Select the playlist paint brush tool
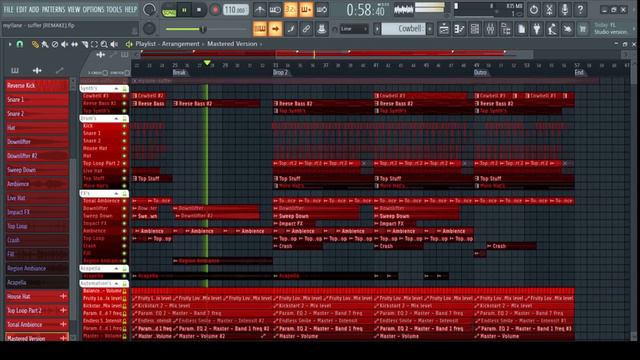640x360 pixels. pyautogui.click(x=45, y=44)
